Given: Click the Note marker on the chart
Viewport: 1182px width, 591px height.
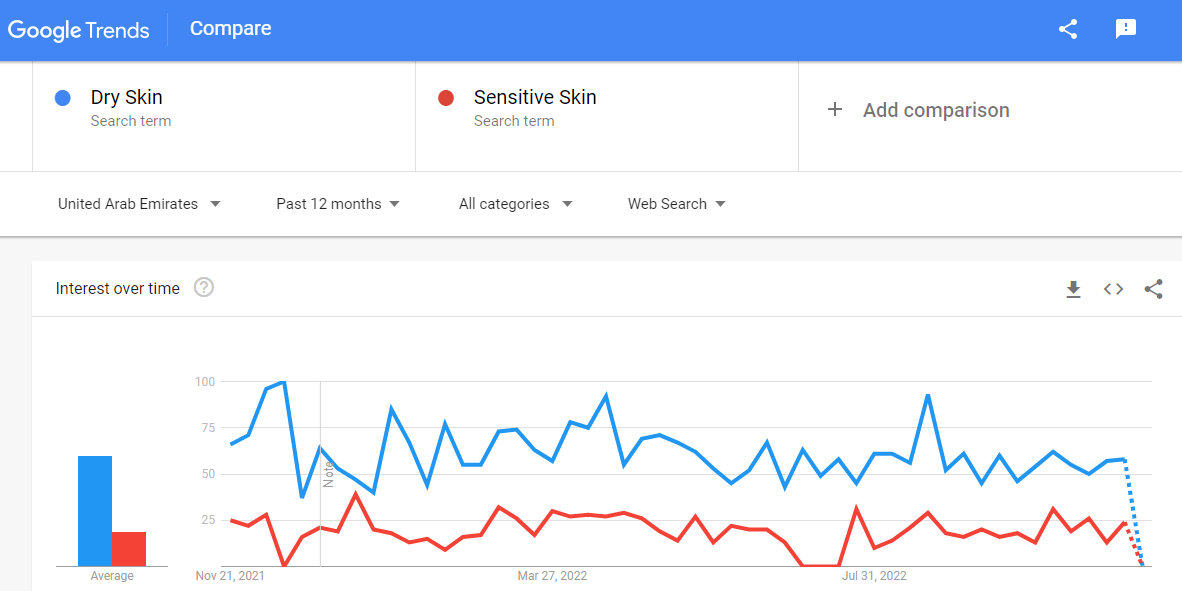Looking at the screenshot, I should pos(328,474).
